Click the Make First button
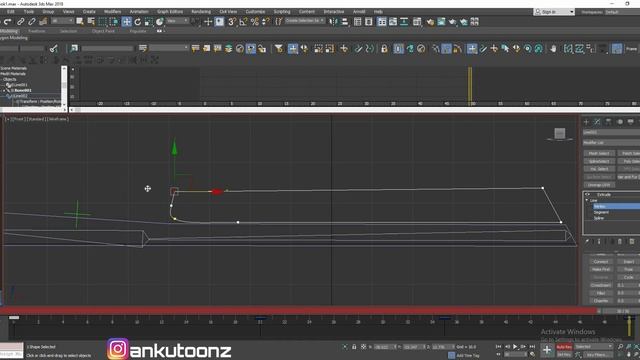This screenshot has height=360, width=640. click(x=600, y=269)
